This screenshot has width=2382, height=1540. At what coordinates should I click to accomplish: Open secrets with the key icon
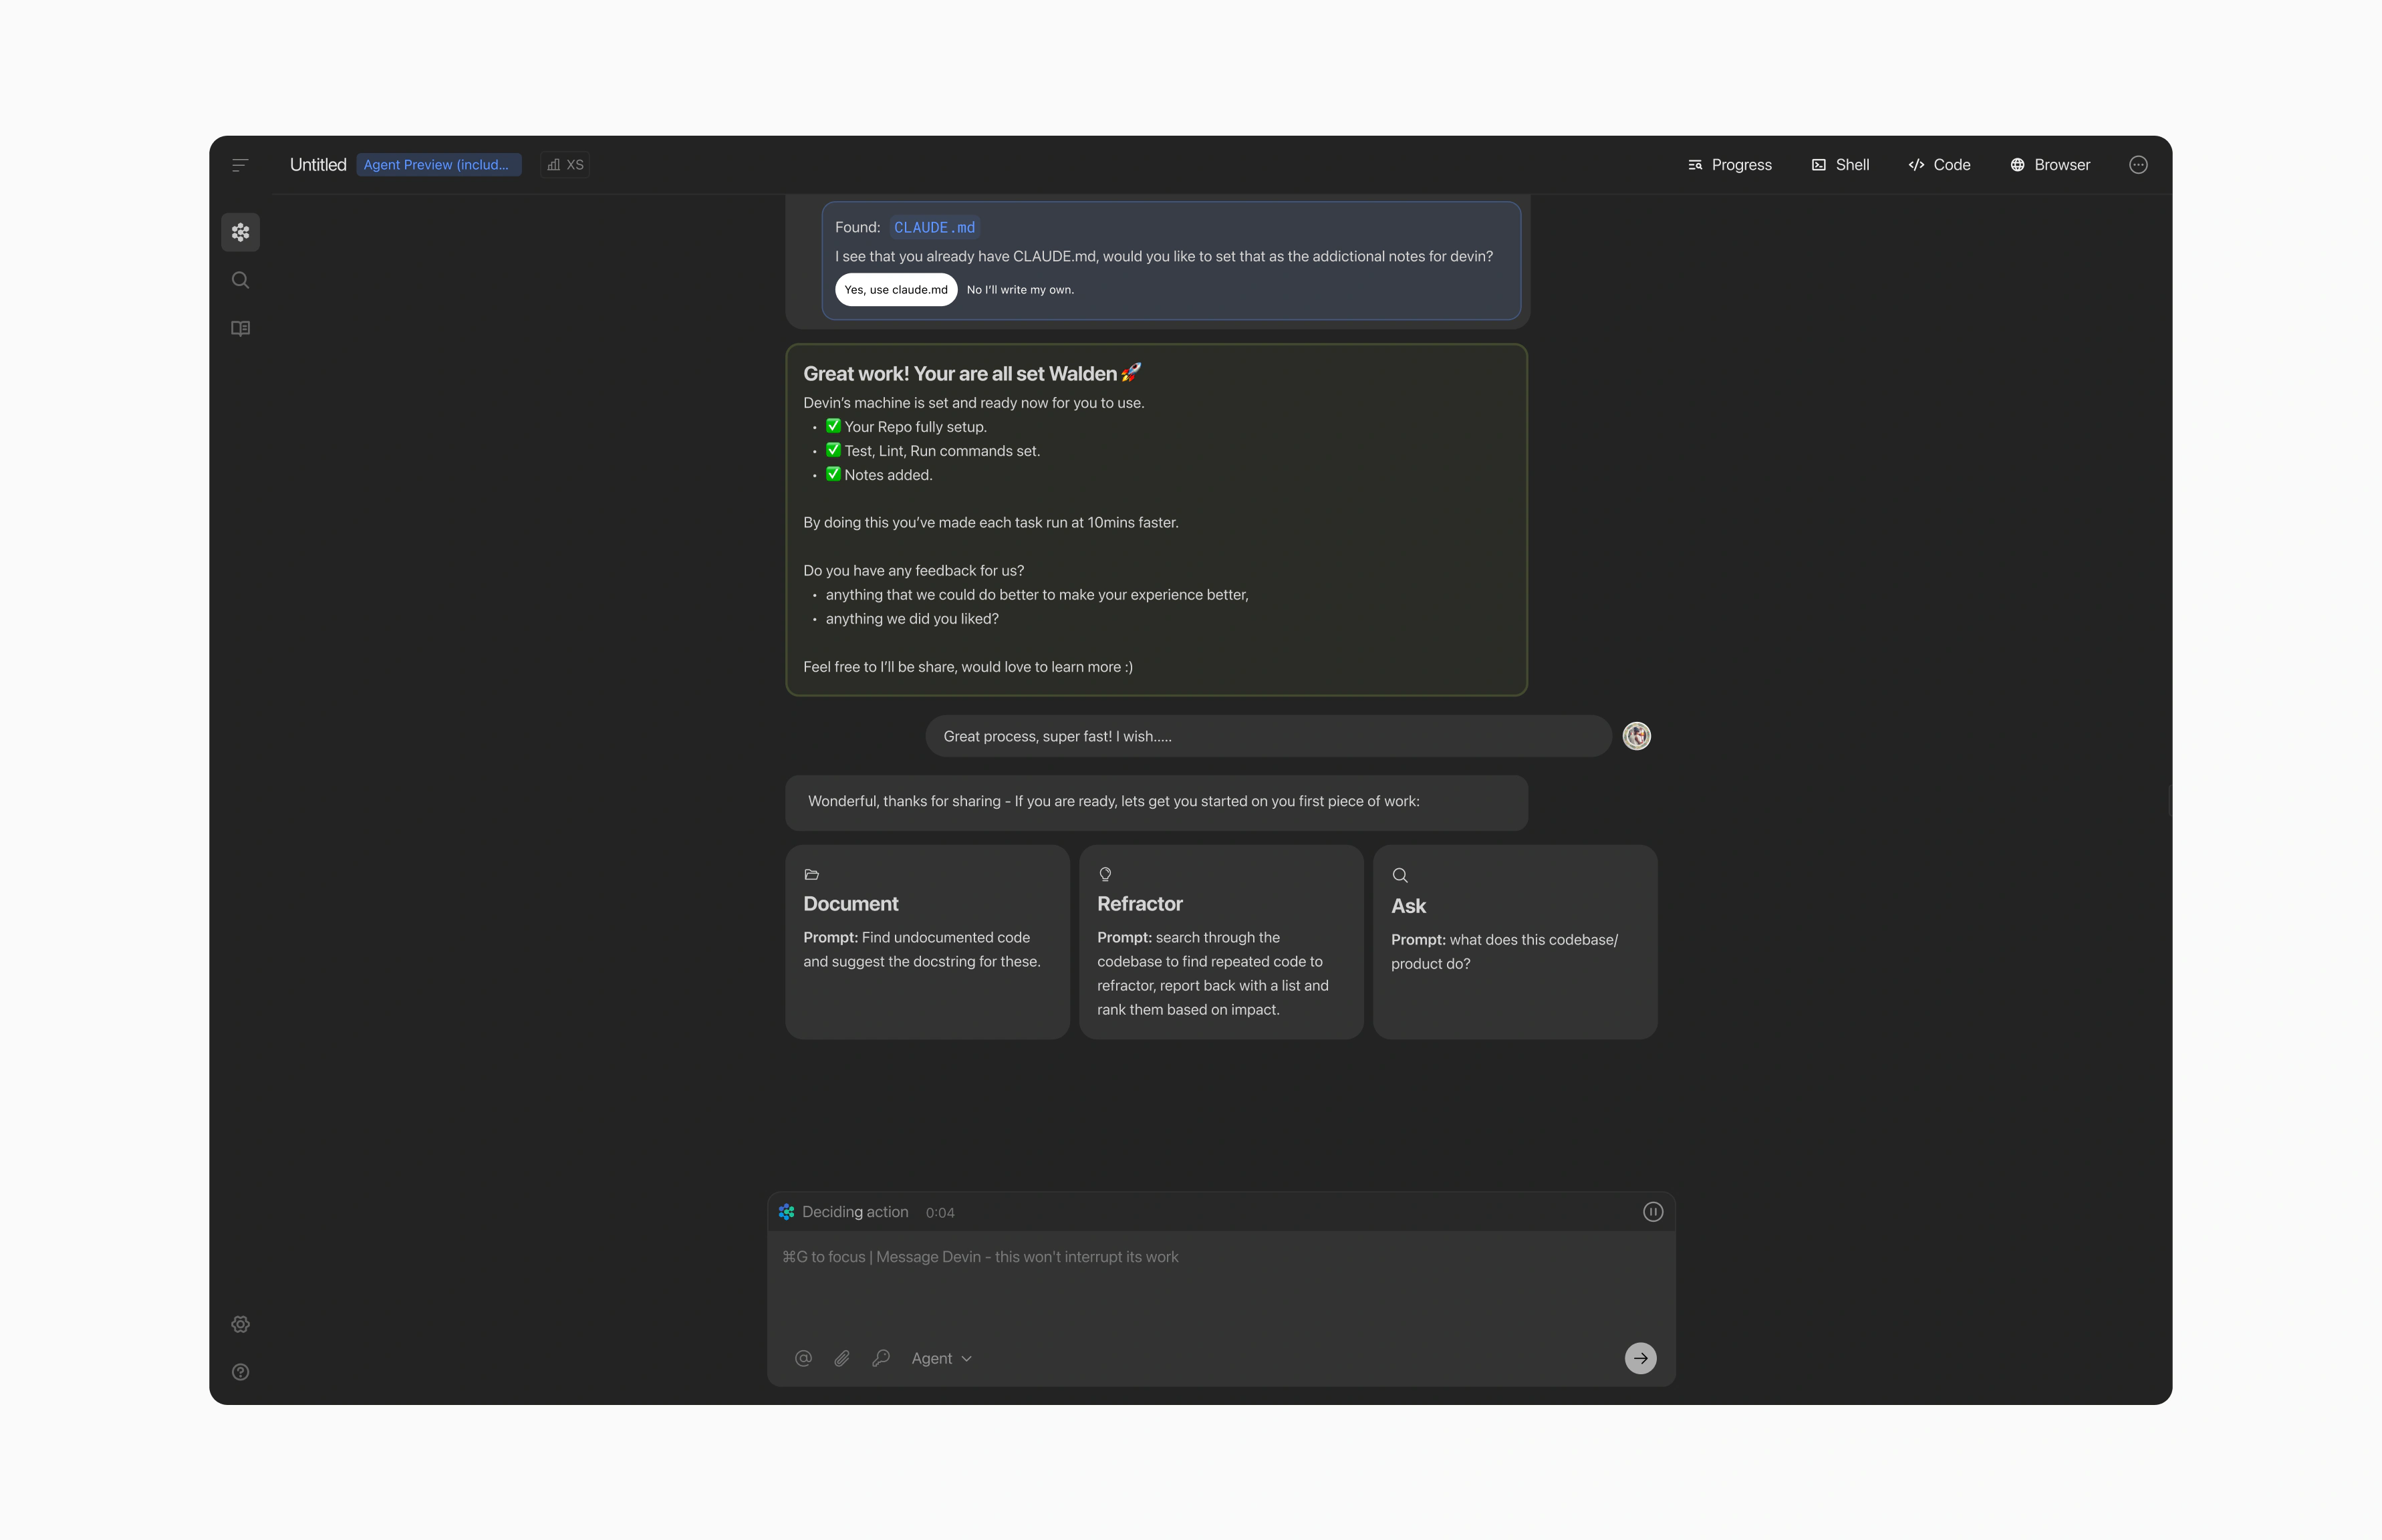[881, 1358]
